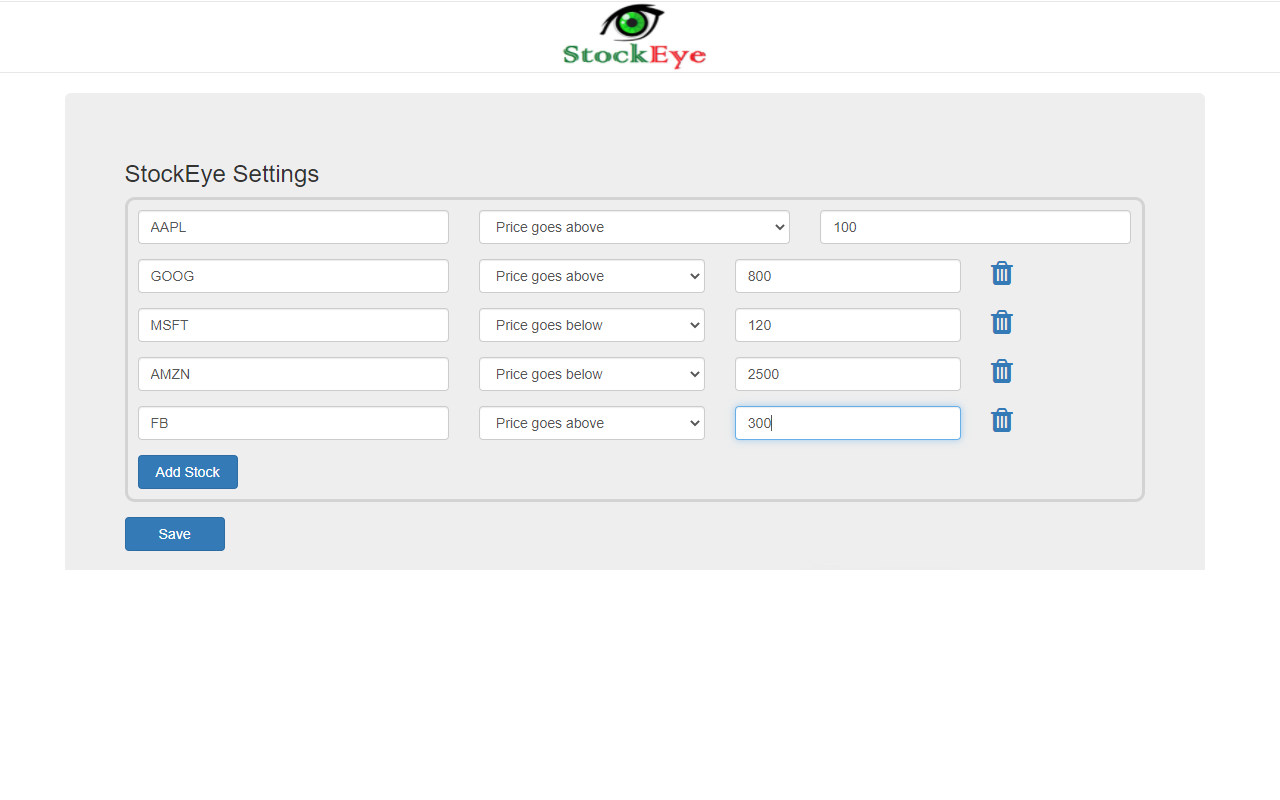Click the StockEye logo

tap(635, 37)
